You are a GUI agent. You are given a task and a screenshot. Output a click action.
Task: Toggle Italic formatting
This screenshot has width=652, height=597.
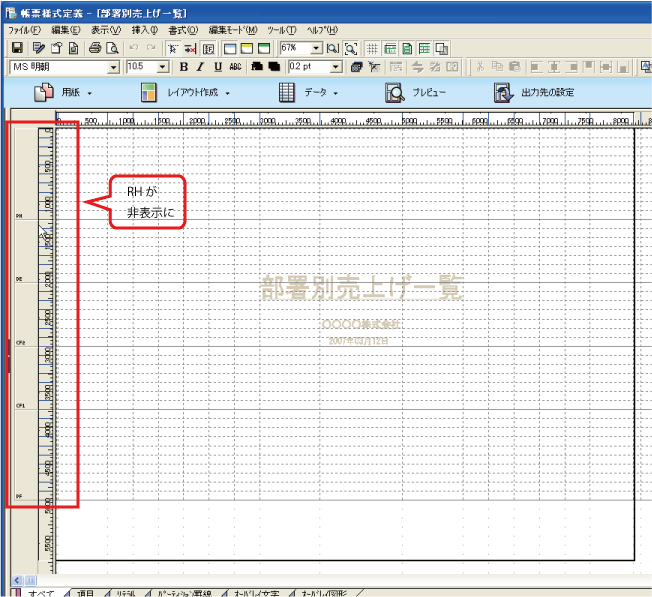click(200, 67)
